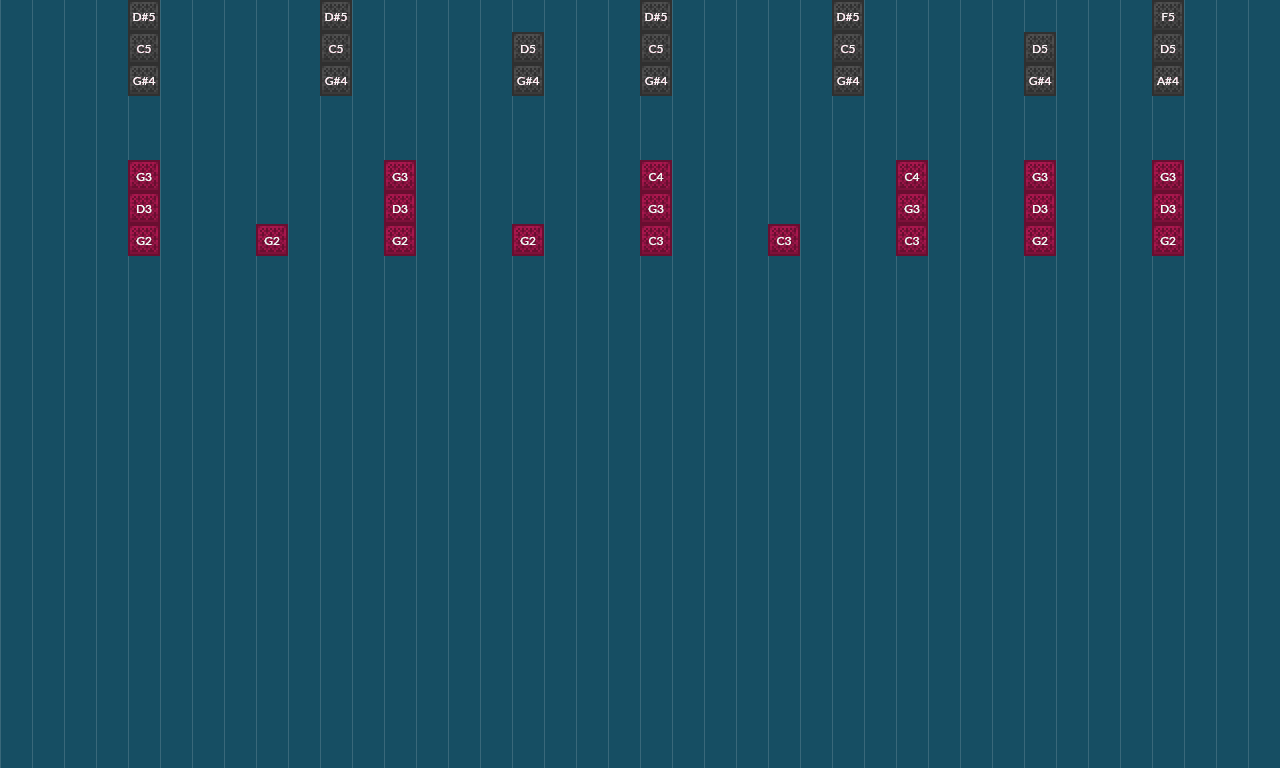This screenshot has height=768, width=1280.
Task: Click the gray A#4 note block
Action: 1167,80
